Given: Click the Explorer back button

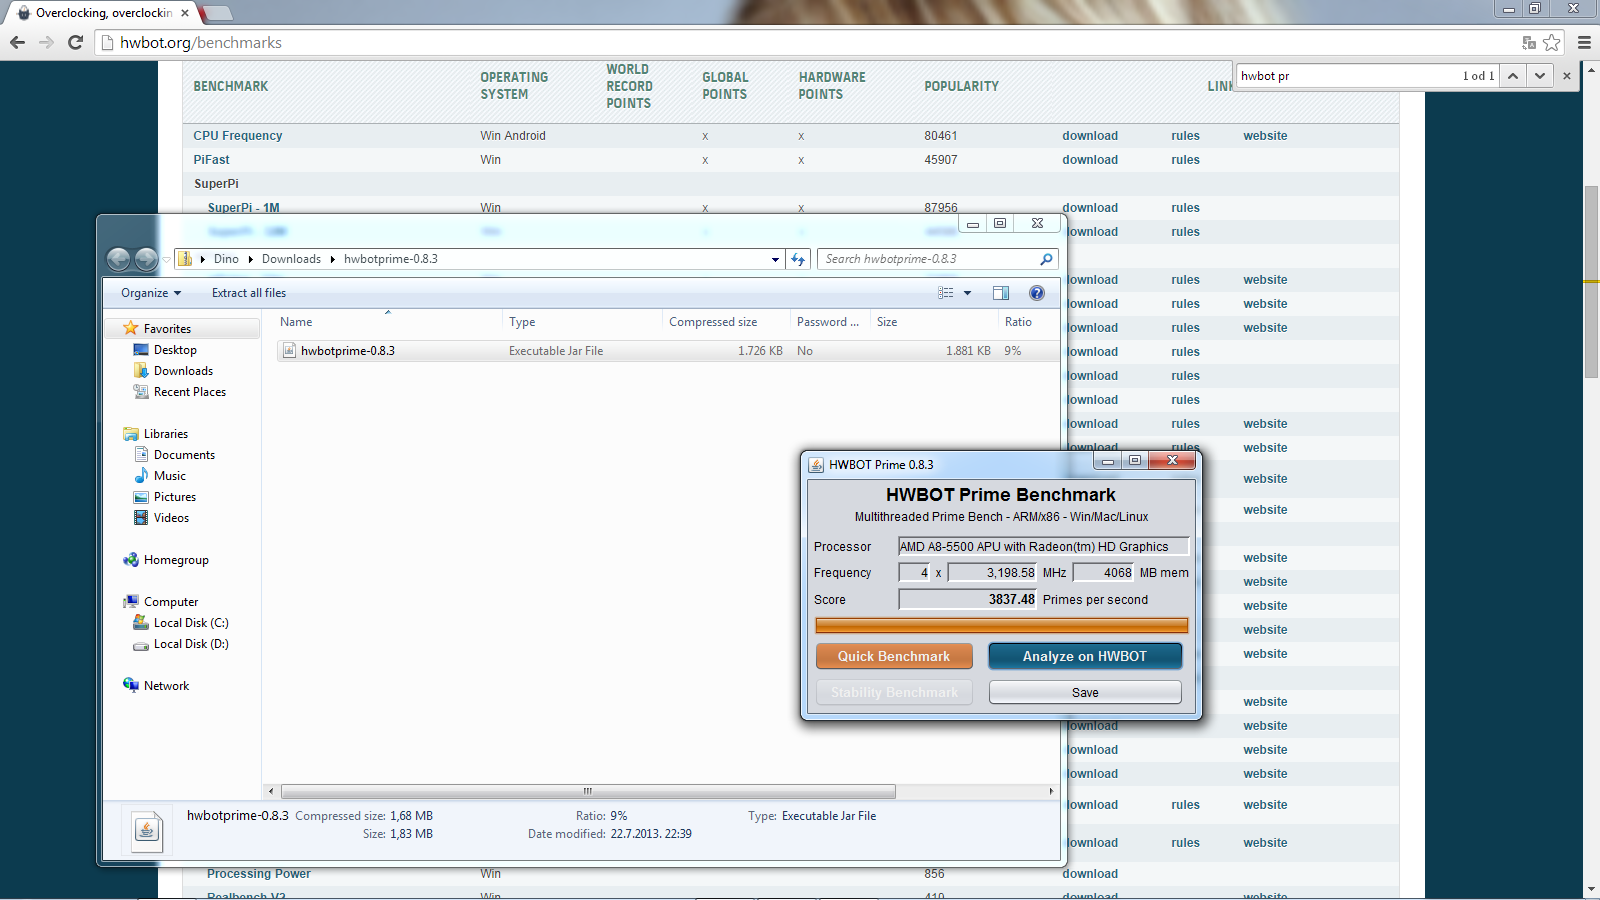Looking at the screenshot, I should [x=118, y=259].
